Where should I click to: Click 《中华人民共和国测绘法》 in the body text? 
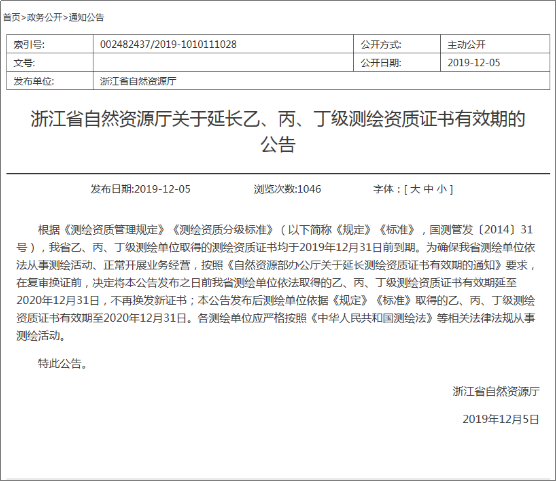pyautogui.click(x=372, y=318)
